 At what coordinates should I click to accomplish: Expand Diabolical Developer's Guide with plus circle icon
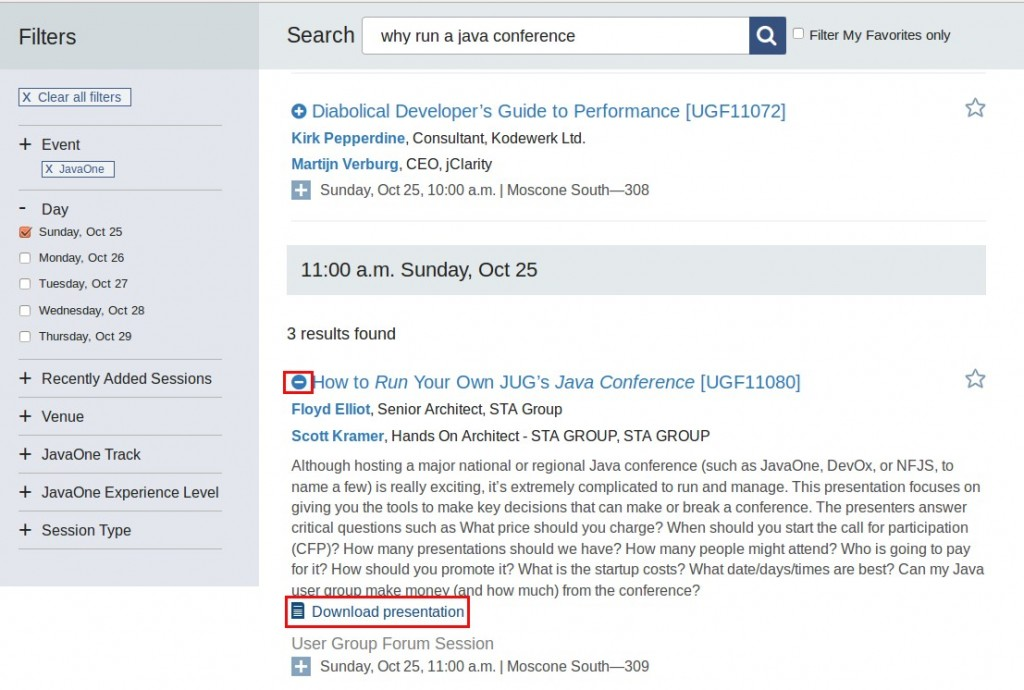tap(298, 112)
